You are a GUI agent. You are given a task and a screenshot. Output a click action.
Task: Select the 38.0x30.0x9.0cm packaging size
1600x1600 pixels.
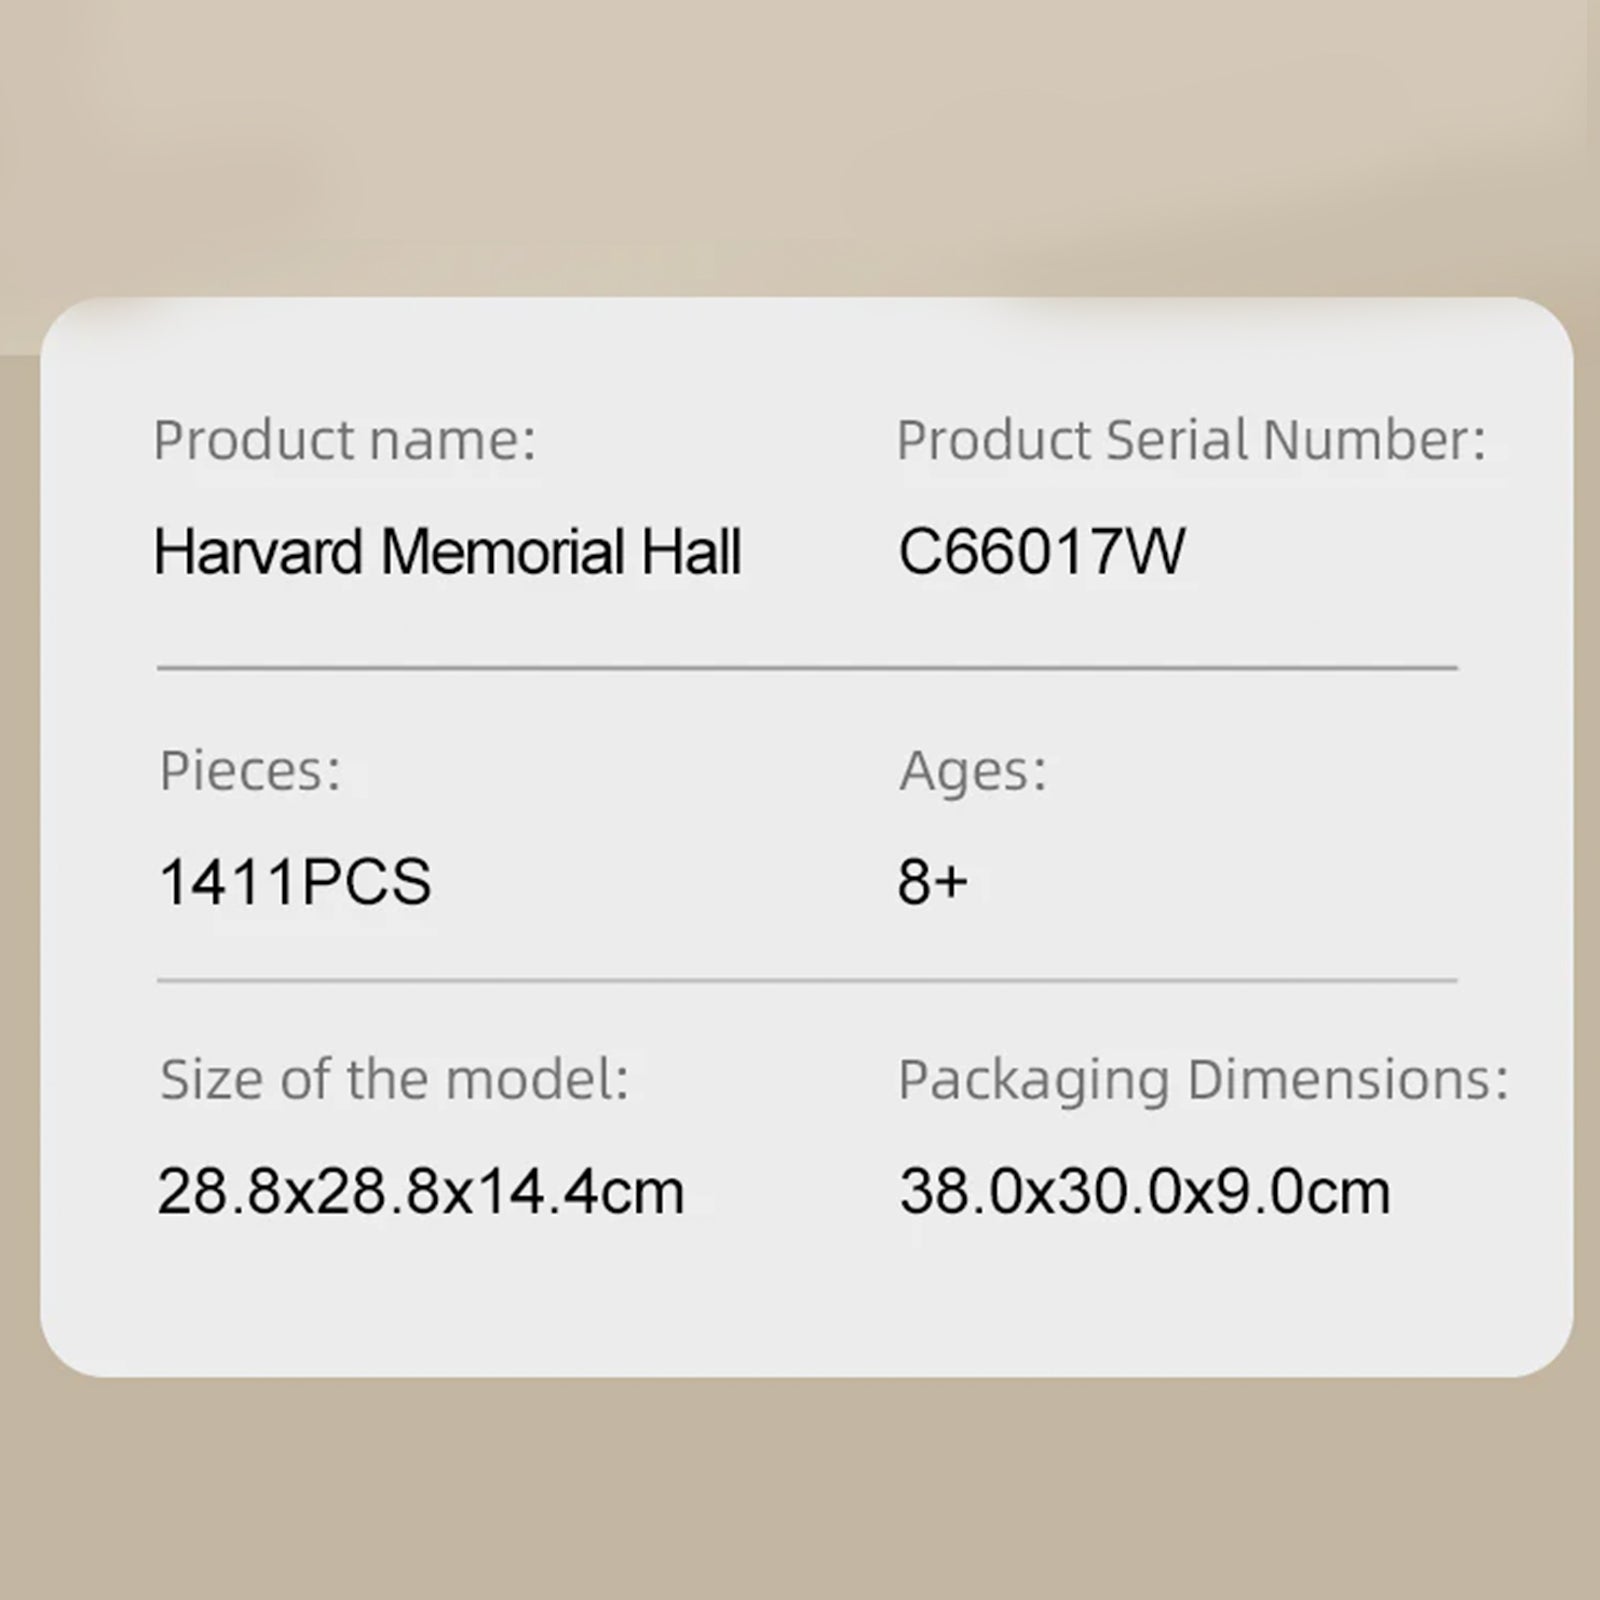coord(1145,1191)
